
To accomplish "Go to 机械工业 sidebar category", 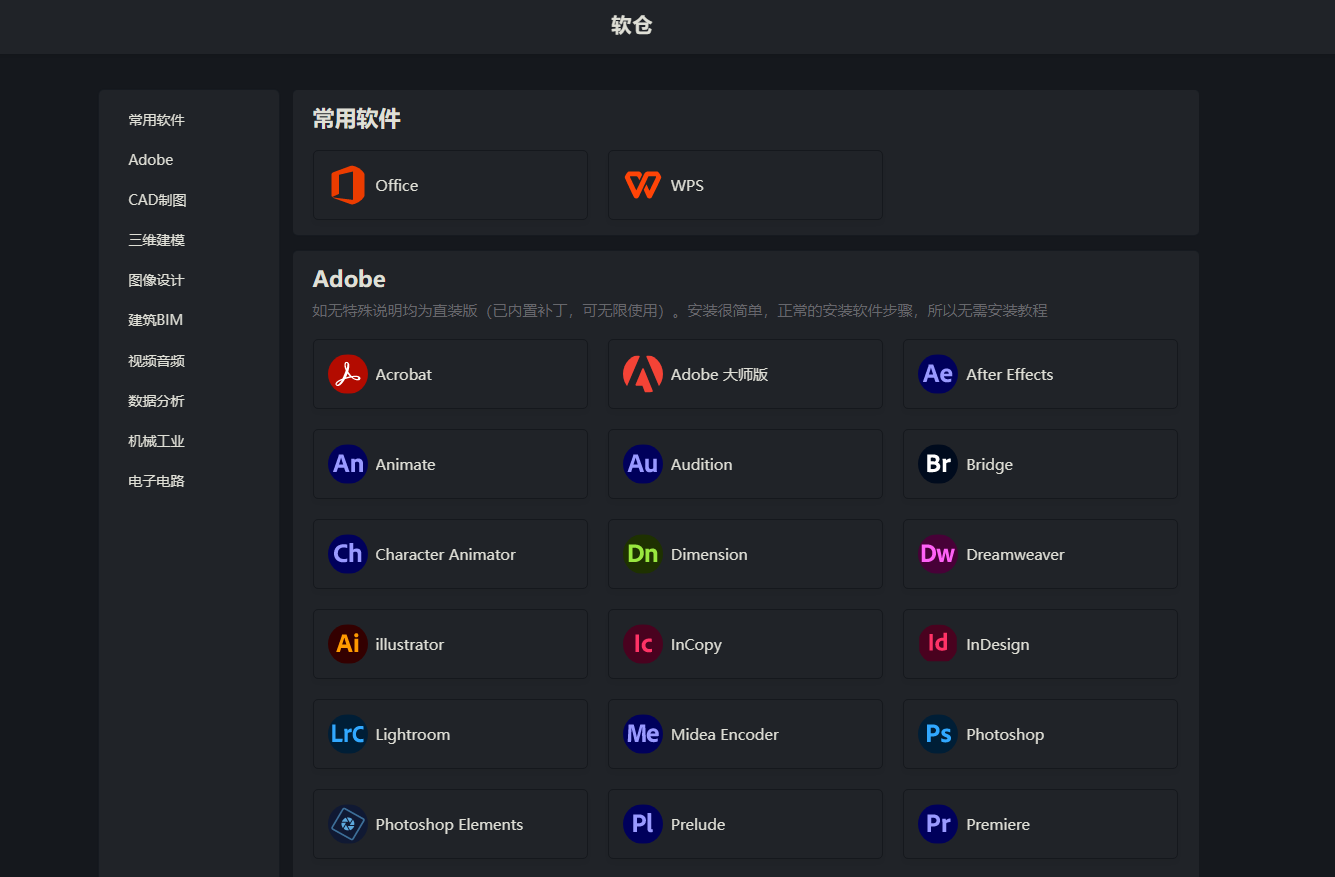I will click(157, 441).
